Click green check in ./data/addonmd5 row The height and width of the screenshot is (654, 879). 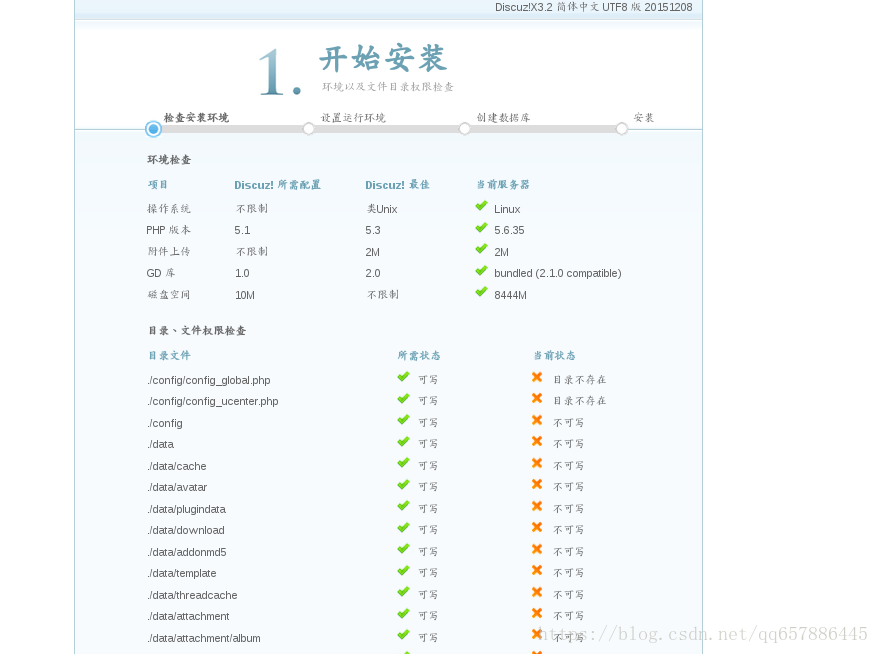tap(404, 549)
